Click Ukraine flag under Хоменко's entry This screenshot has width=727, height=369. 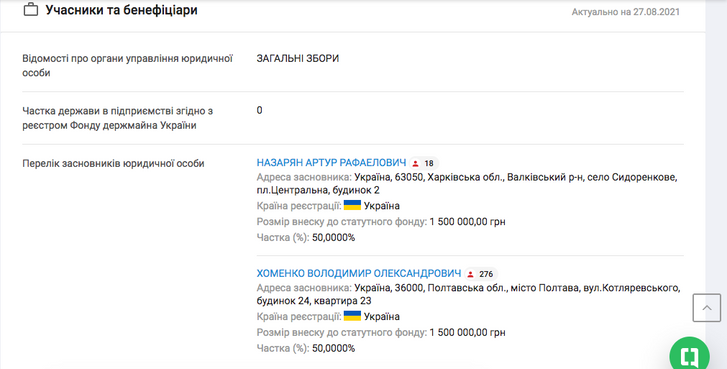pyautogui.click(x=352, y=316)
